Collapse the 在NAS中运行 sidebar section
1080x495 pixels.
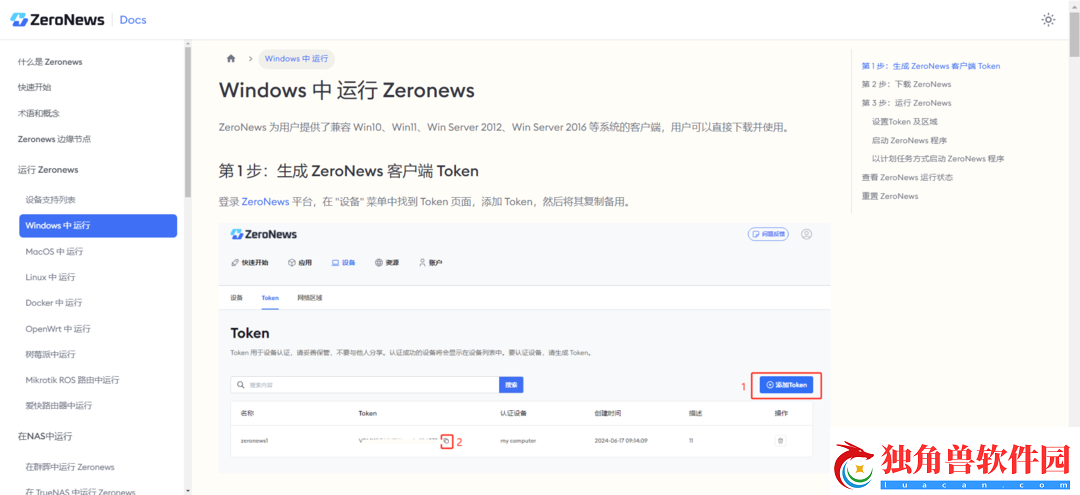[x=45, y=436]
